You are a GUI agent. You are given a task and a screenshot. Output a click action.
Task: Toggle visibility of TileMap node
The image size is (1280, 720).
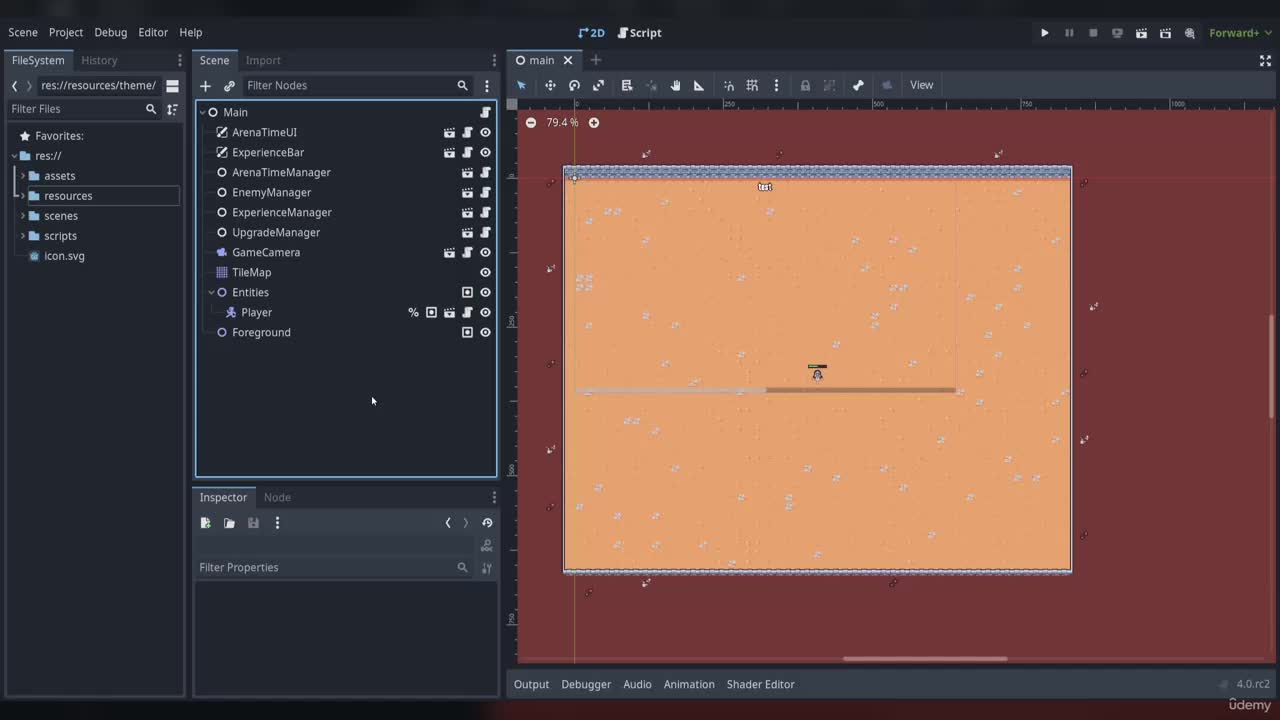click(485, 272)
